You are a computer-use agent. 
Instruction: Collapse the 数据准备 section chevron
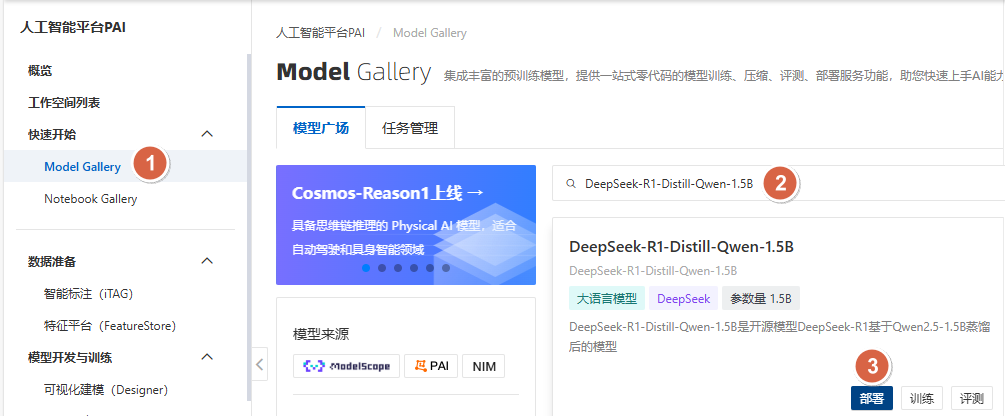coord(206,261)
